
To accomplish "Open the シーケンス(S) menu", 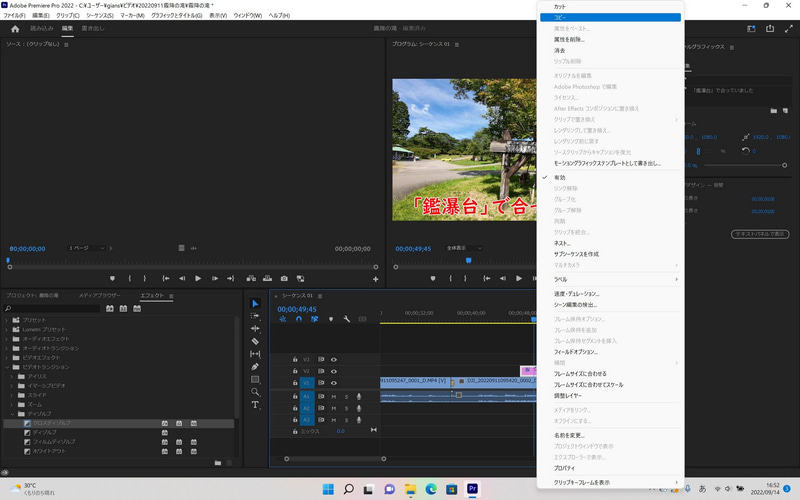I will point(100,16).
